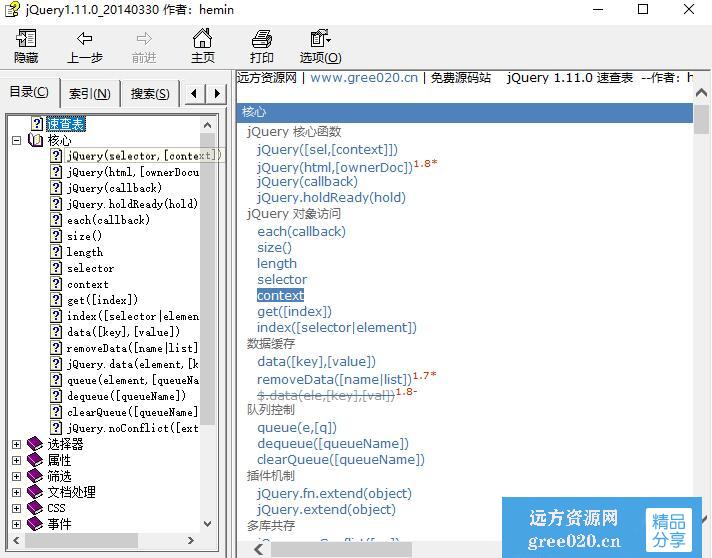Viewport: 712px width, 558px height.
Task: Click the Hide (隐藏) toolbar icon
Action: (x=26, y=40)
